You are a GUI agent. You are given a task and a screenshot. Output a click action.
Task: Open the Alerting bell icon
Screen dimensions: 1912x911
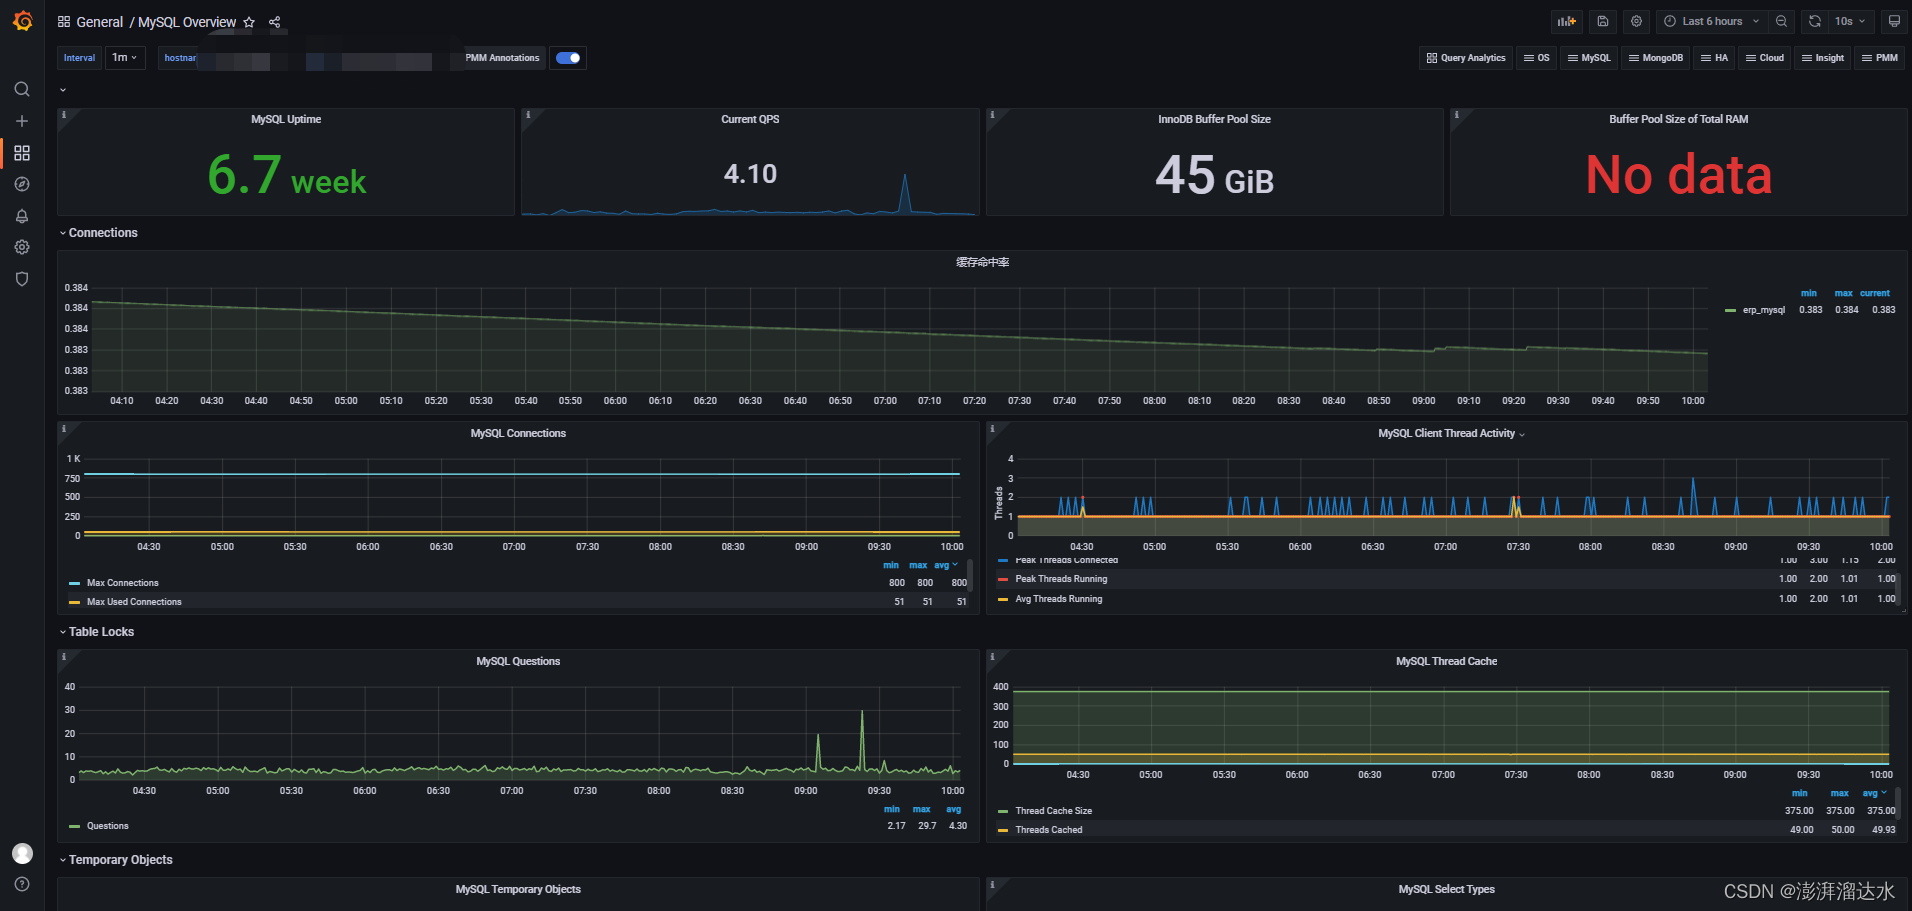(x=22, y=216)
